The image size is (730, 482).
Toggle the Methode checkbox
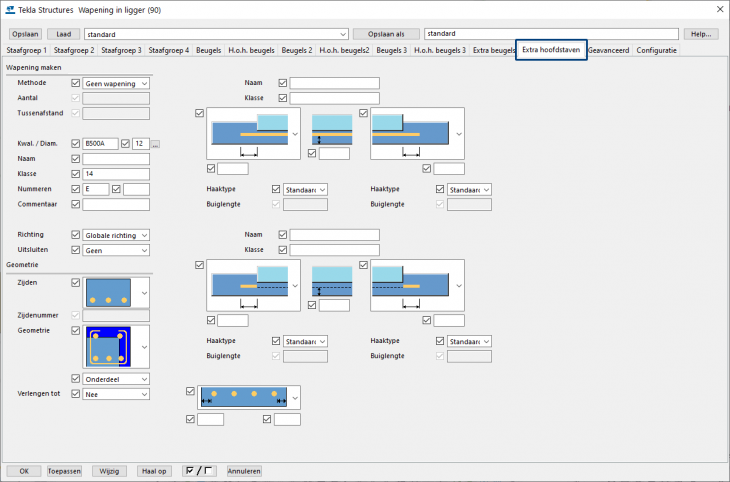[76, 83]
